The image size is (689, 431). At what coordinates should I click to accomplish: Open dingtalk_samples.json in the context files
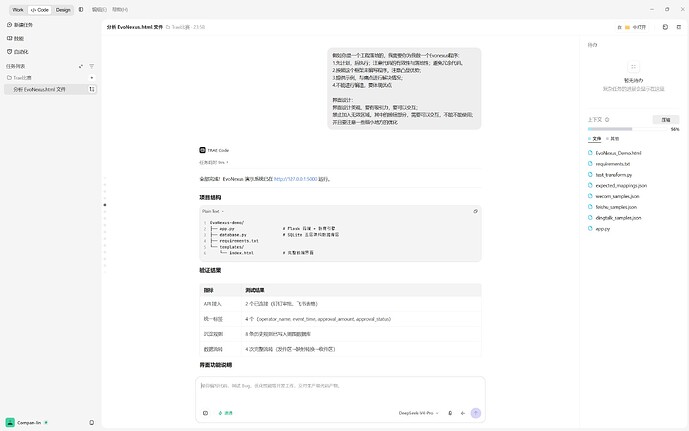coord(618,218)
